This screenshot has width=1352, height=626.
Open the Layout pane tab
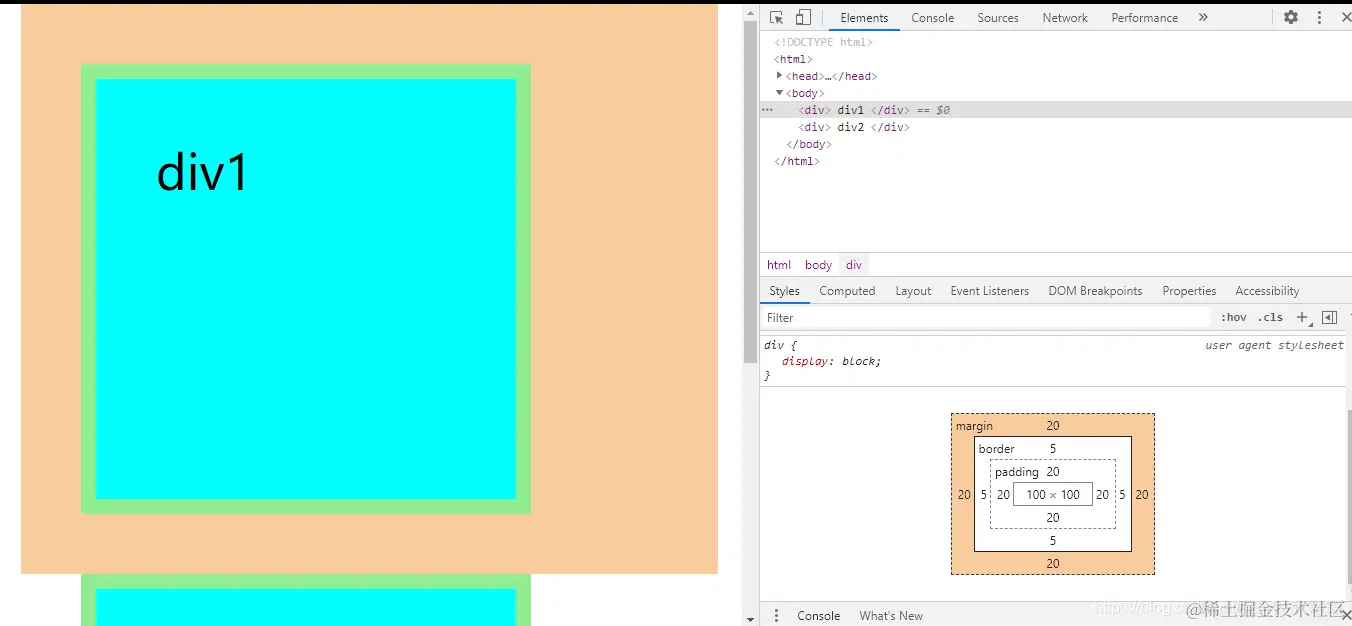point(913,291)
